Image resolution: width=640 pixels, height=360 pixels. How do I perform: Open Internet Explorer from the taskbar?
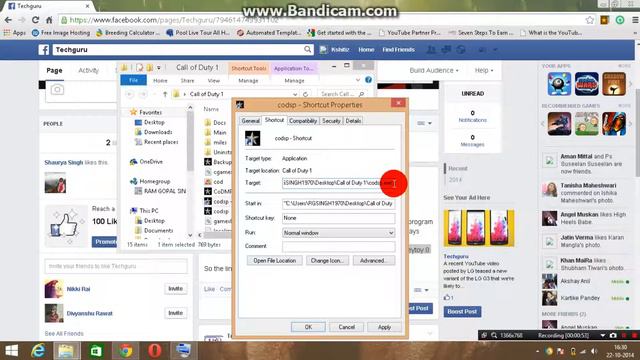click(38, 351)
